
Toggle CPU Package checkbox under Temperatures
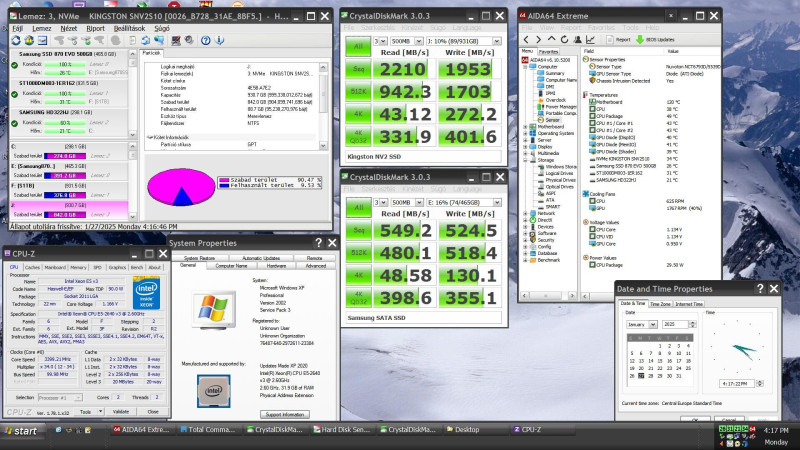click(593, 116)
